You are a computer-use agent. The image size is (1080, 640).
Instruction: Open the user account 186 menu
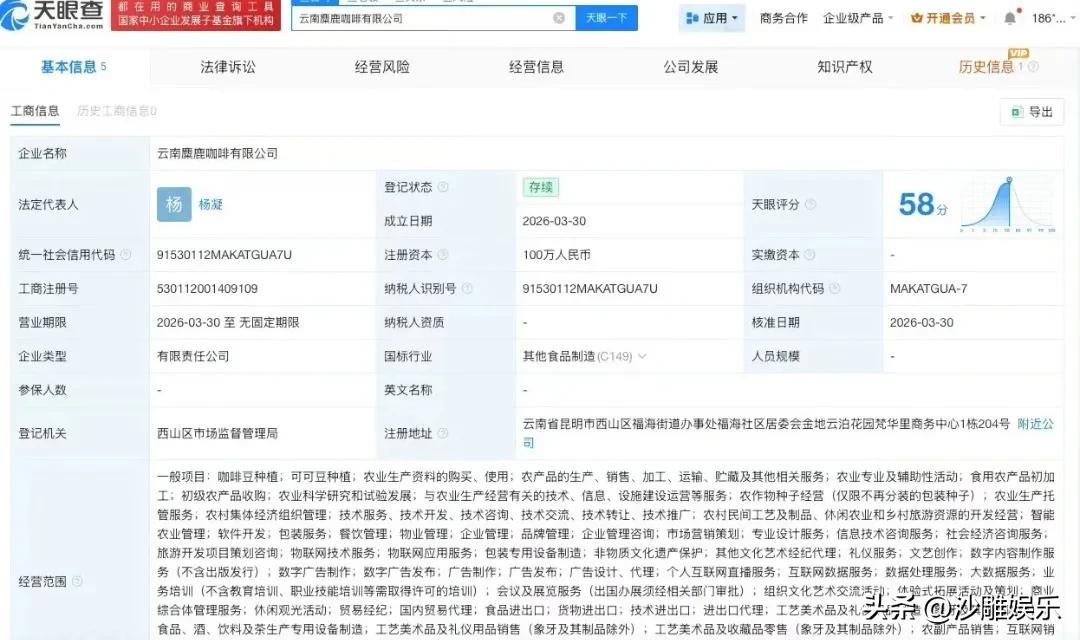1052,18
